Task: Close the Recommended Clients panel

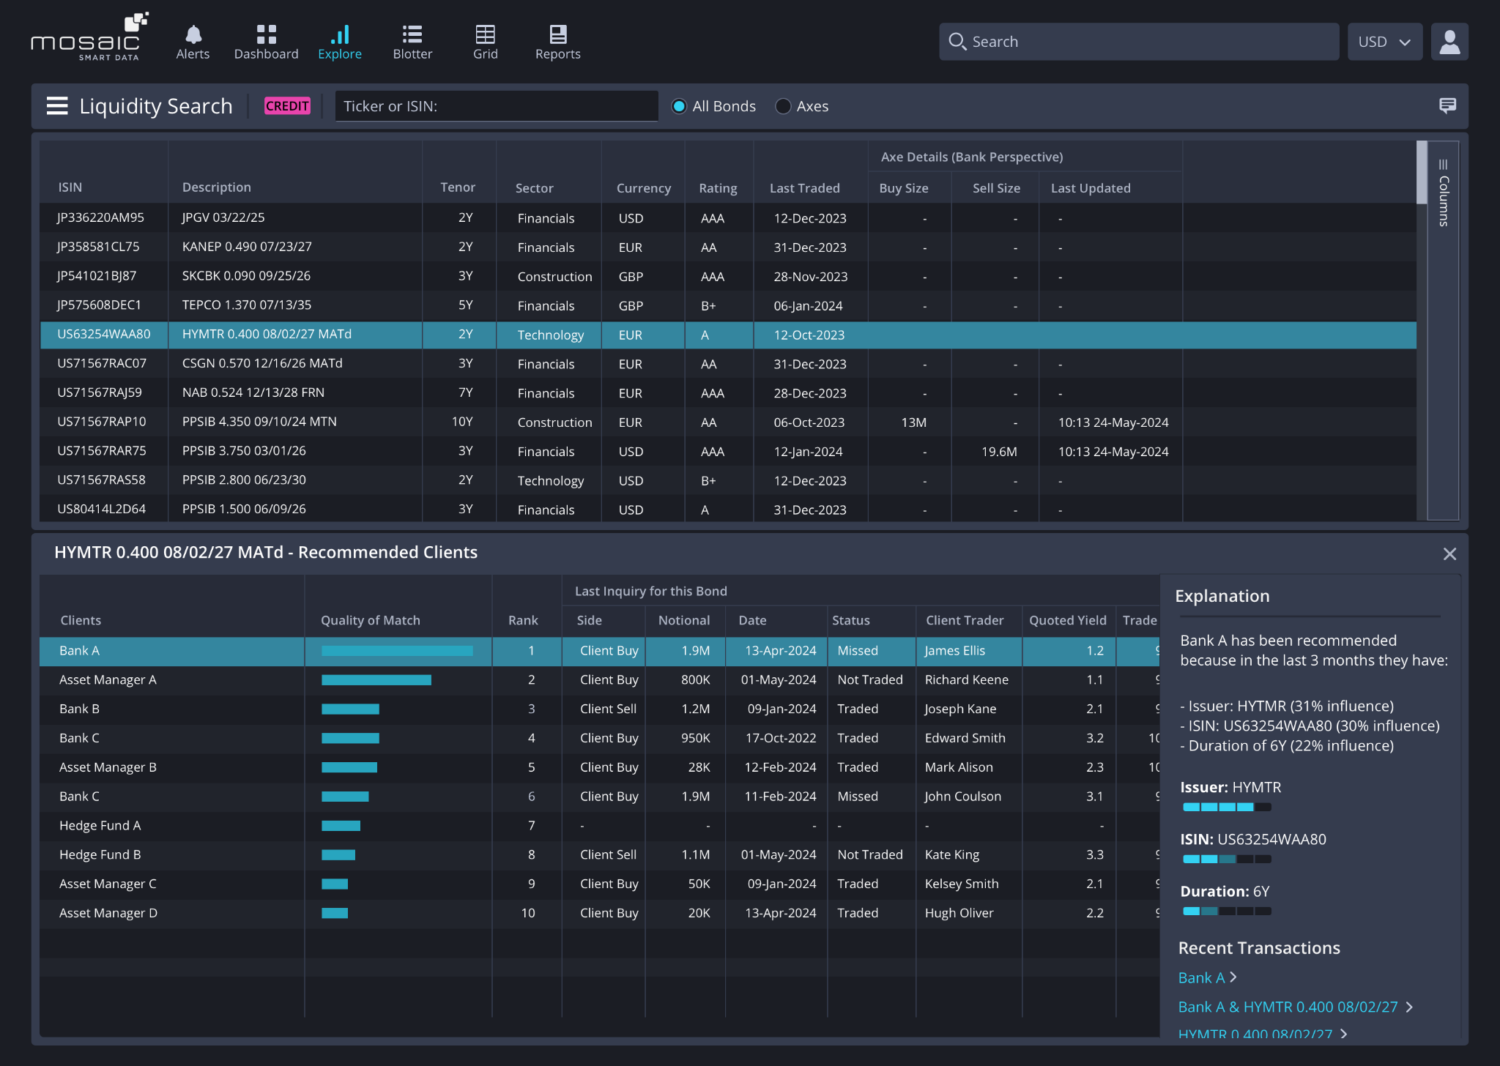Action: coord(1450,553)
